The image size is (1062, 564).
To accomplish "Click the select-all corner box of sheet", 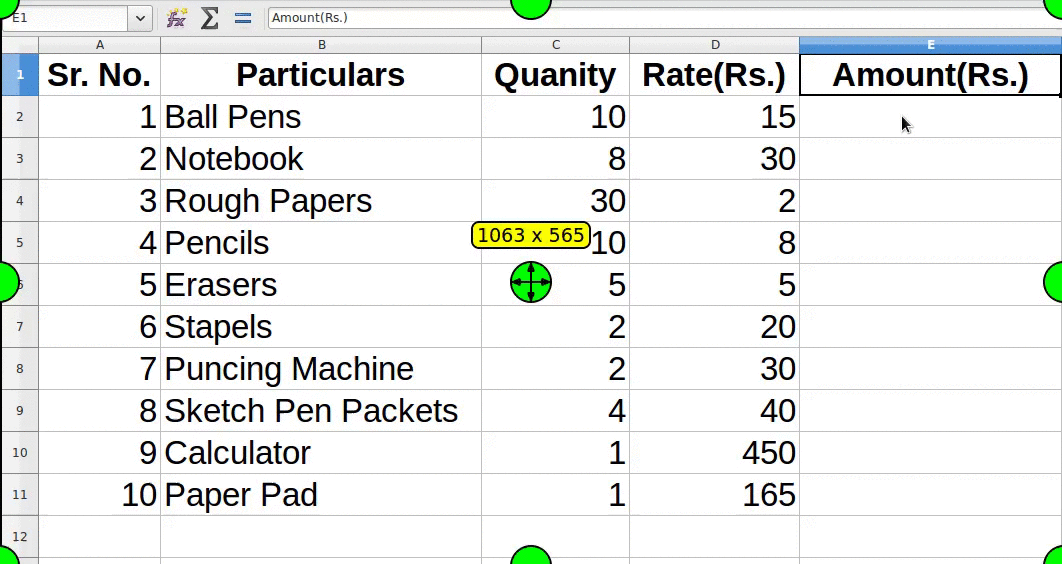I will tap(20, 45).
